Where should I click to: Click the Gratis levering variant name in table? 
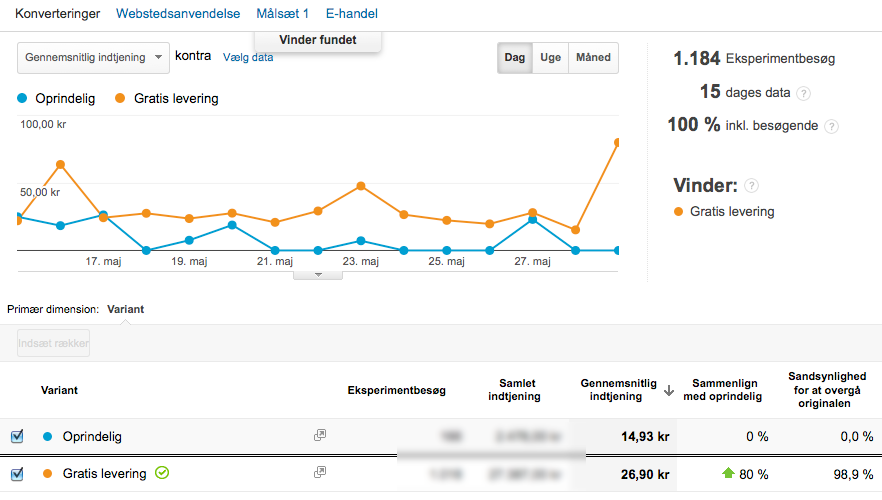105,474
